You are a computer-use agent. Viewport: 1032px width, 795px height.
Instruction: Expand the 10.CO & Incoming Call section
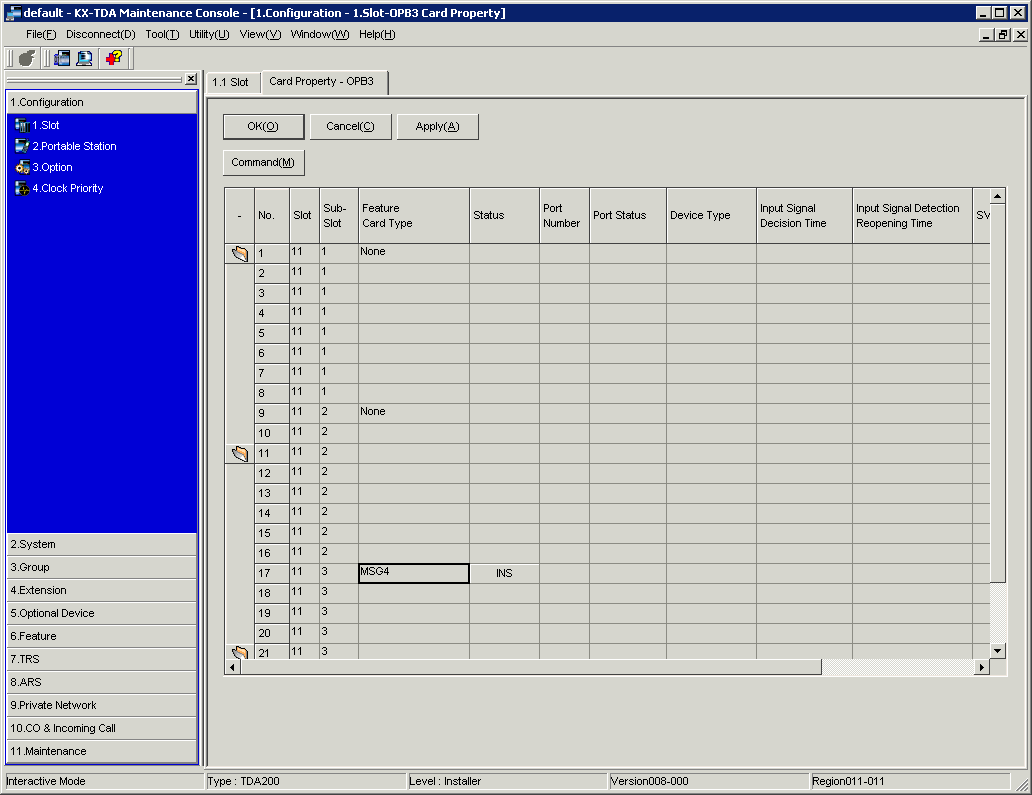pos(102,728)
